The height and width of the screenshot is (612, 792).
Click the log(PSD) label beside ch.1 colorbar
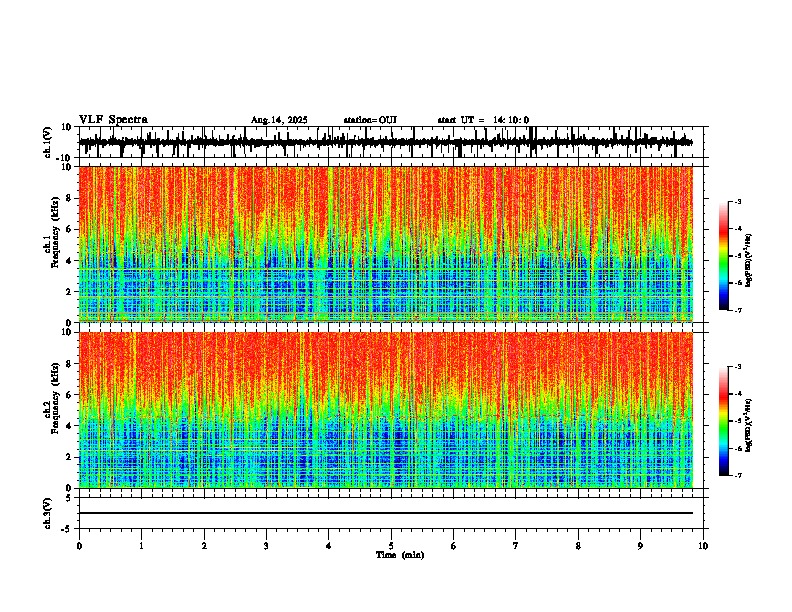click(749, 261)
